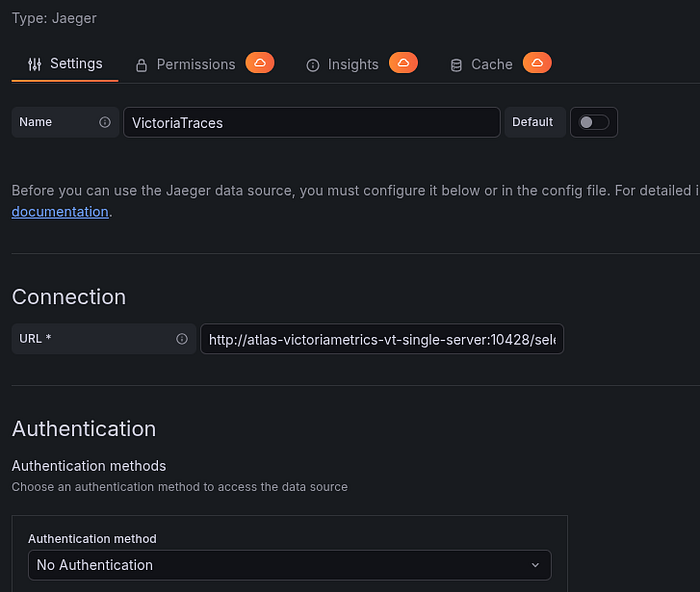Click the Name field containing VictoriaTraces
This screenshot has height=592, width=700.
312,122
